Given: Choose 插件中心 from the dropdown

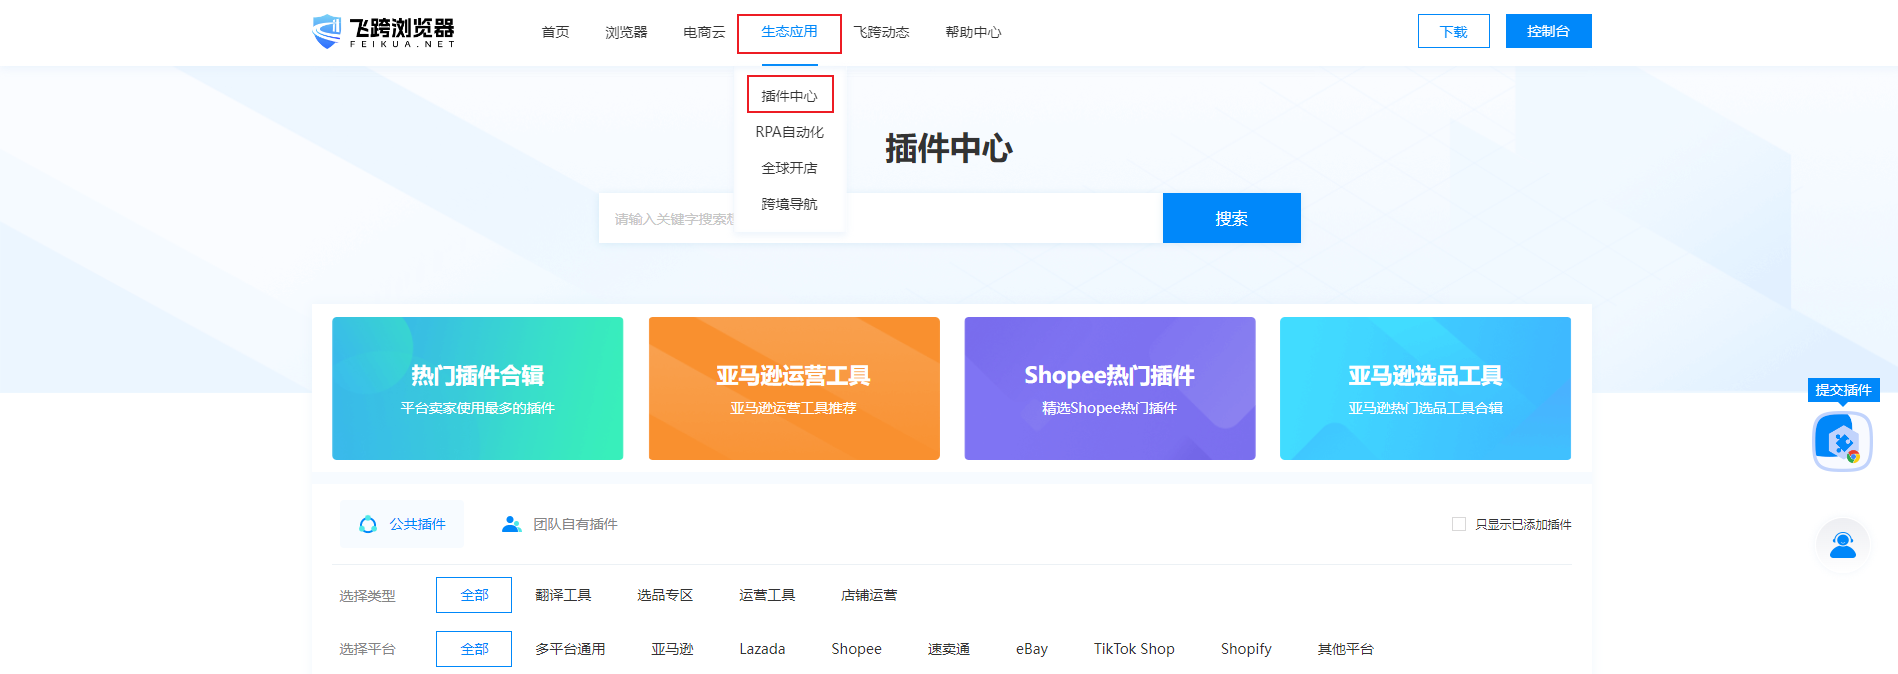Looking at the screenshot, I should (789, 96).
